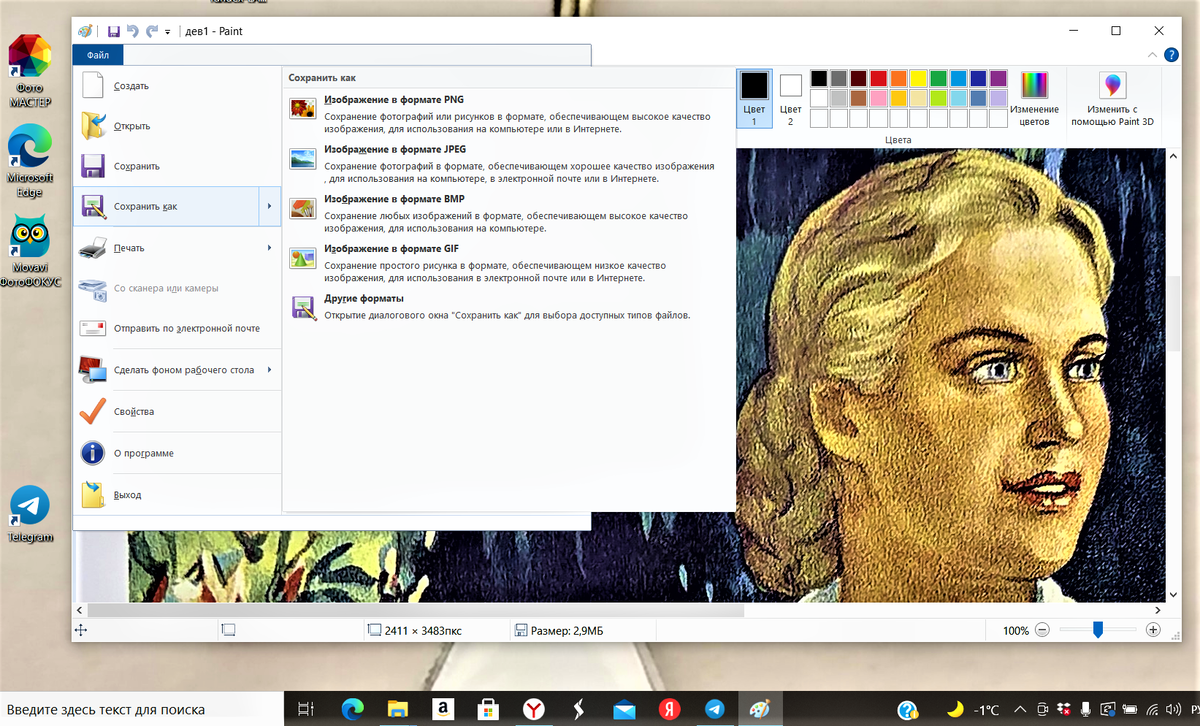
Task: Open Microsoft Store from the taskbar
Action: [x=489, y=709]
